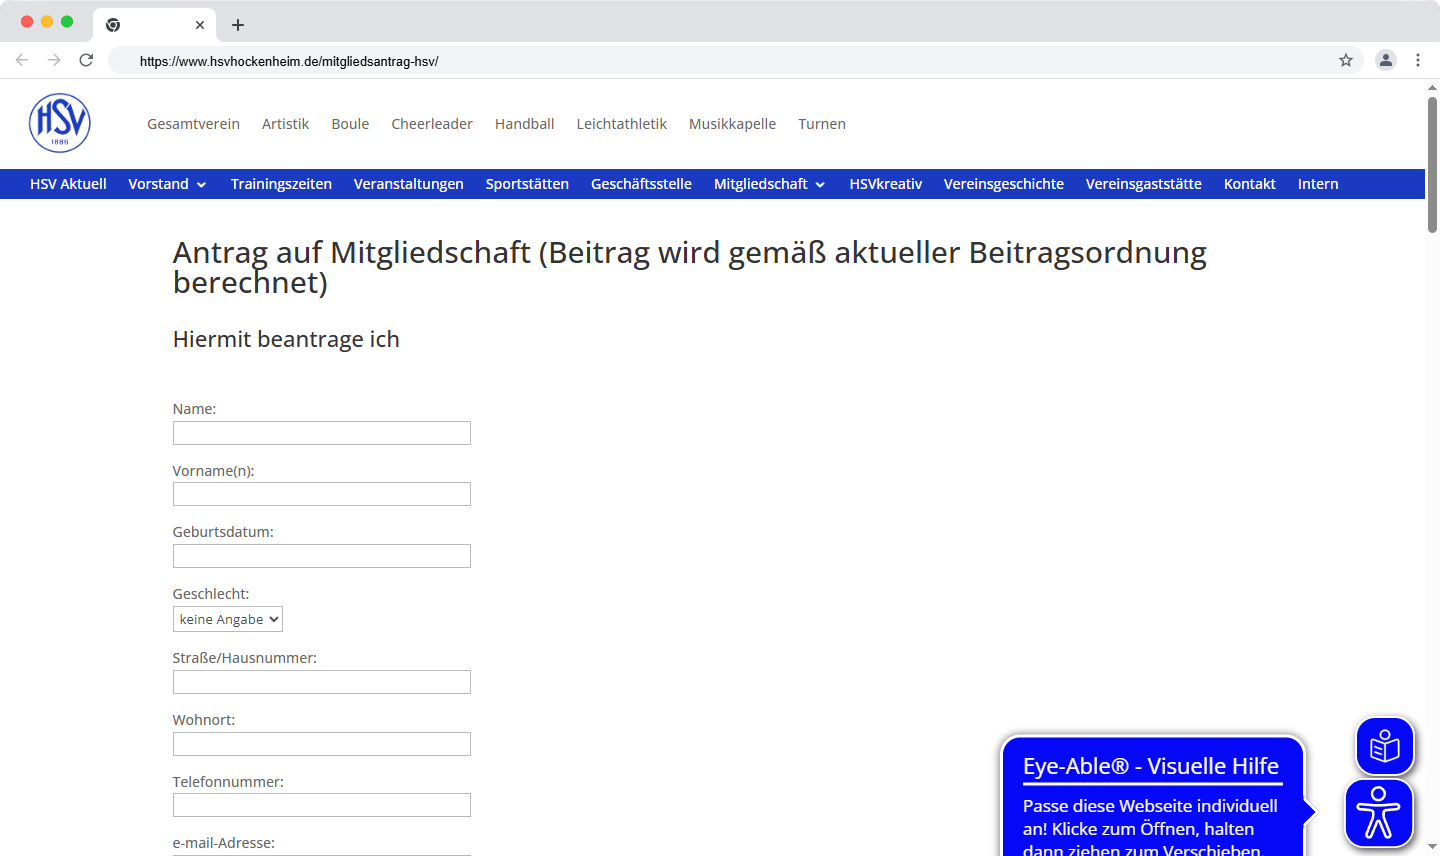Click the HSV club logo
The image size is (1440, 856).
(60, 122)
